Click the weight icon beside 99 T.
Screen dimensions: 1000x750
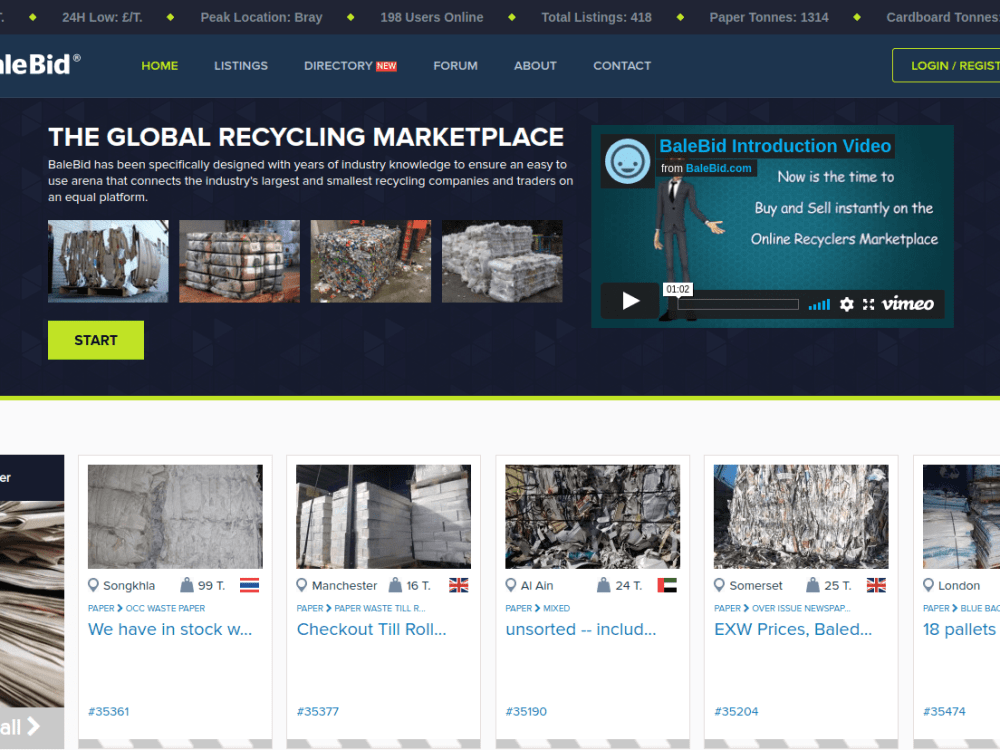[186, 585]
